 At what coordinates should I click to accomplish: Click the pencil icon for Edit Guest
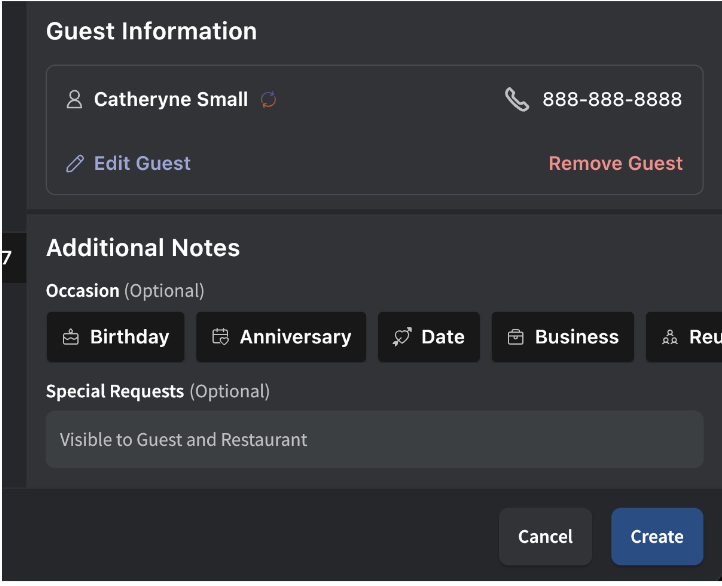click(x=75, y=164)
